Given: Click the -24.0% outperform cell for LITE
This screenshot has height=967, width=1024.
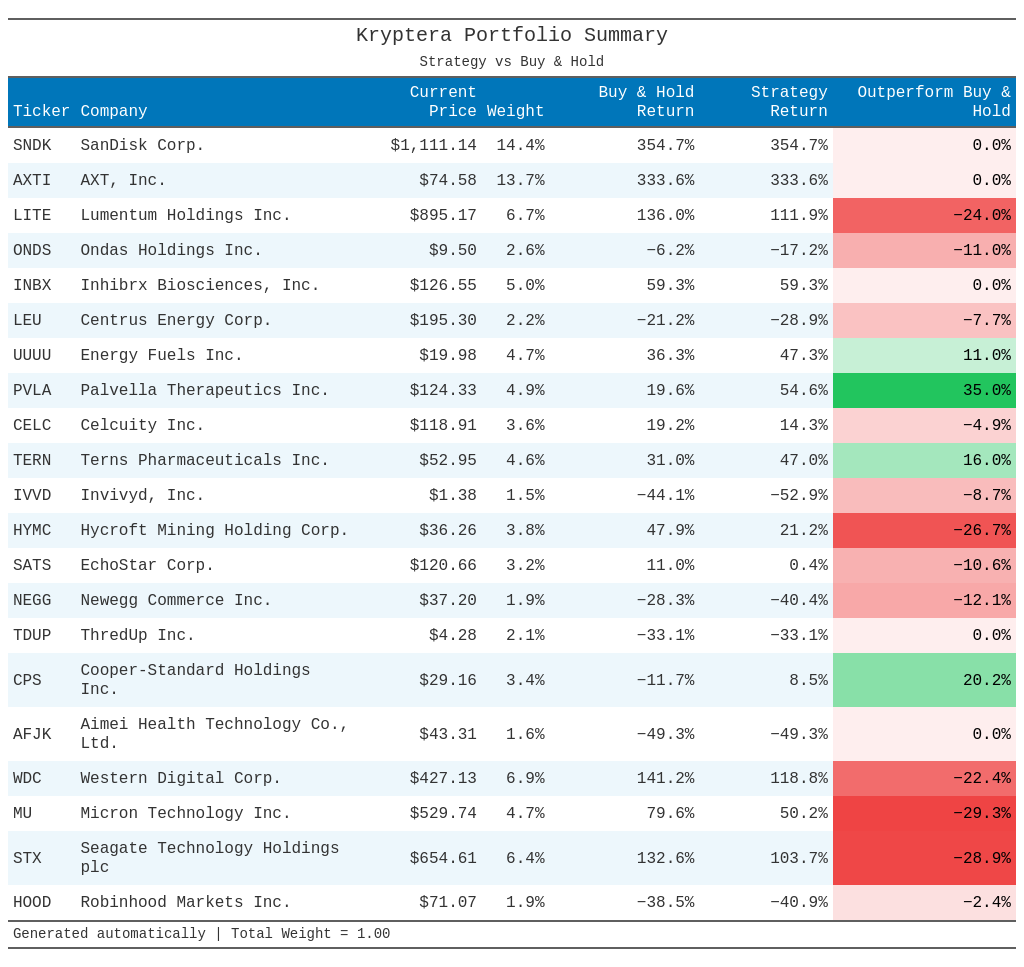Looking at the screenshot, I should coord(924,215).
